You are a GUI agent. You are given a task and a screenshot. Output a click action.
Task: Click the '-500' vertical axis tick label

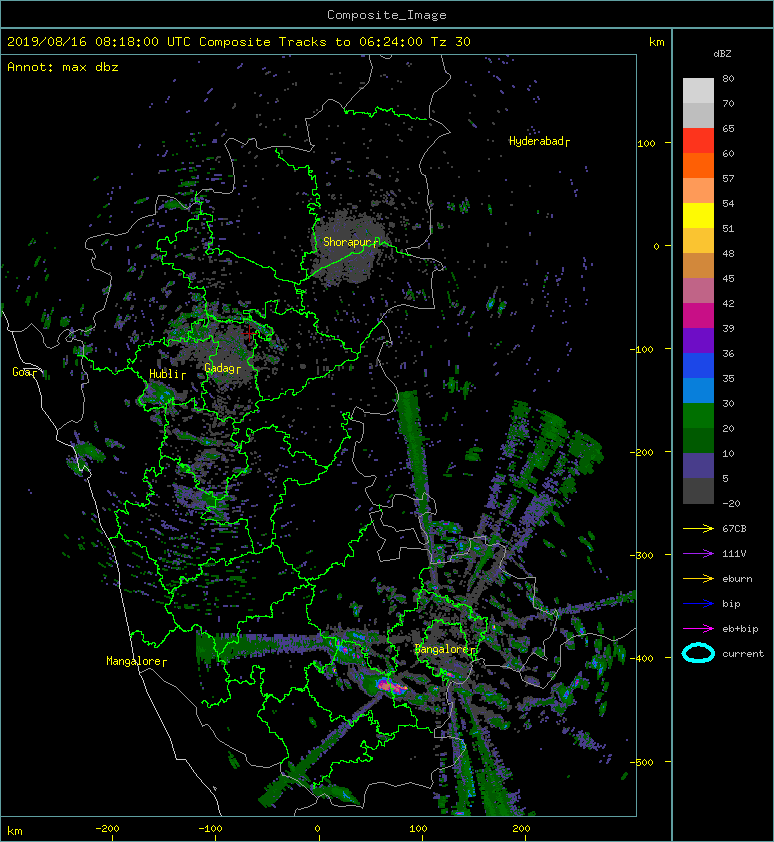642,763
